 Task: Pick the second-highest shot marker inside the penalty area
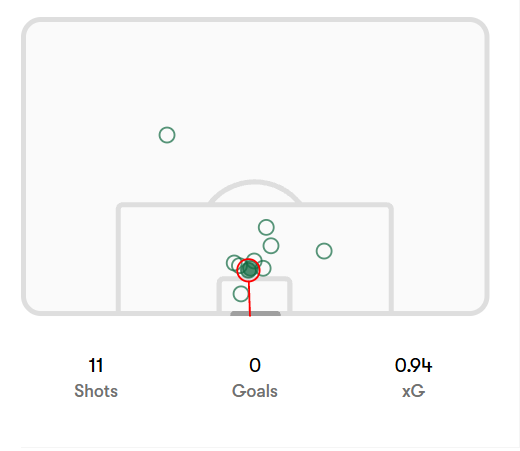271,246
